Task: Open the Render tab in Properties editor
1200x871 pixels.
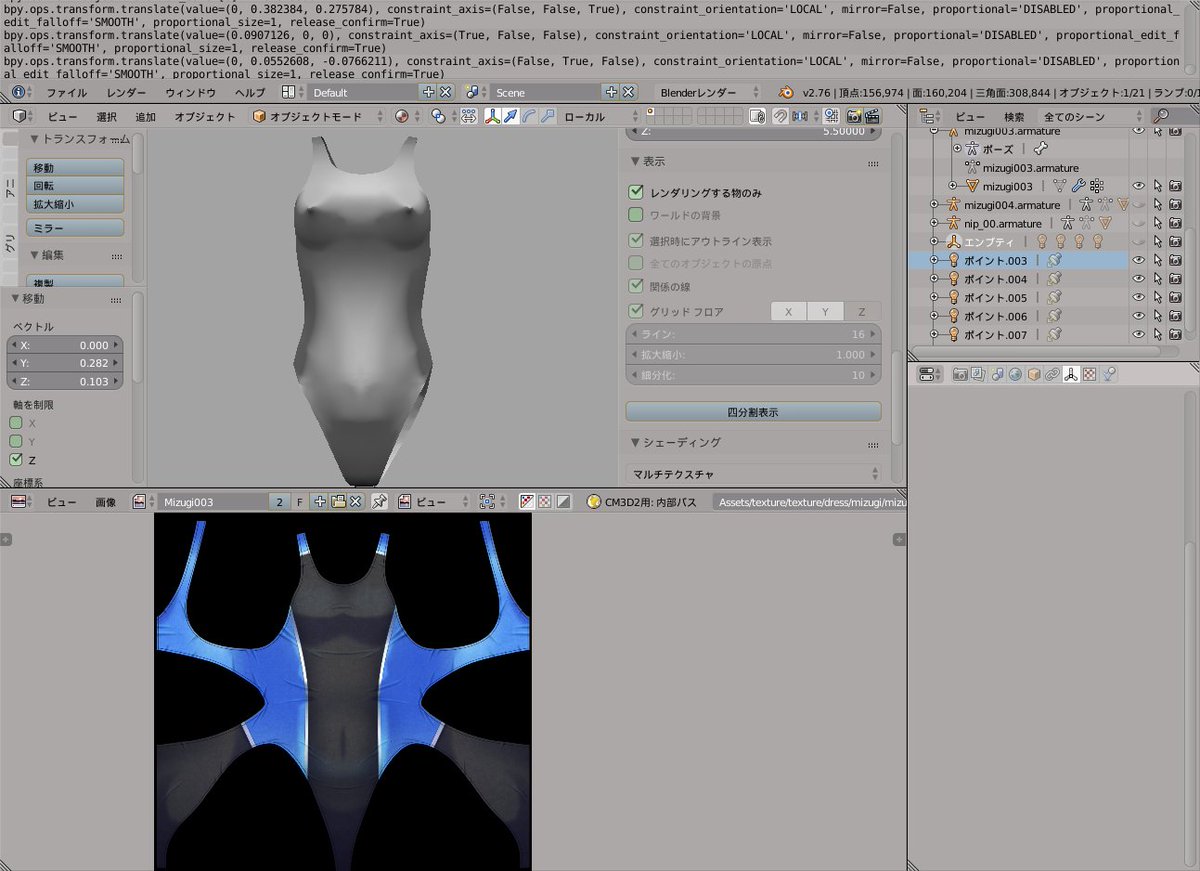Action: pos(960,375)
